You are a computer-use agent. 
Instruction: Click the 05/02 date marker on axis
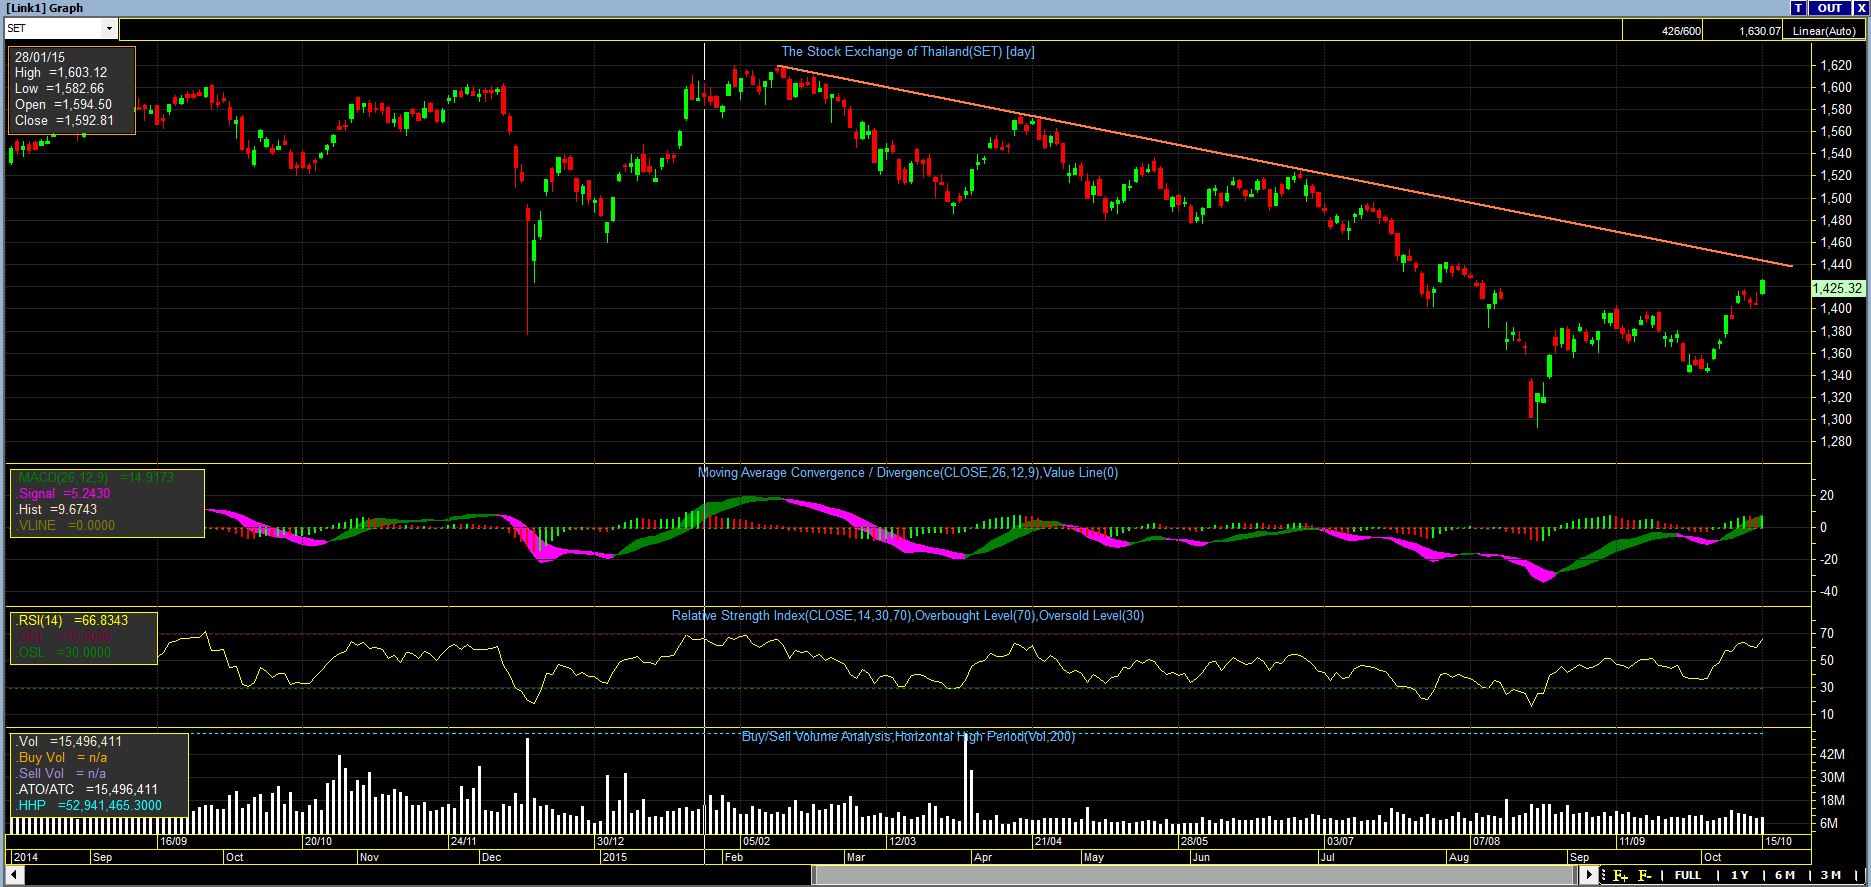[x=755, y=841]
